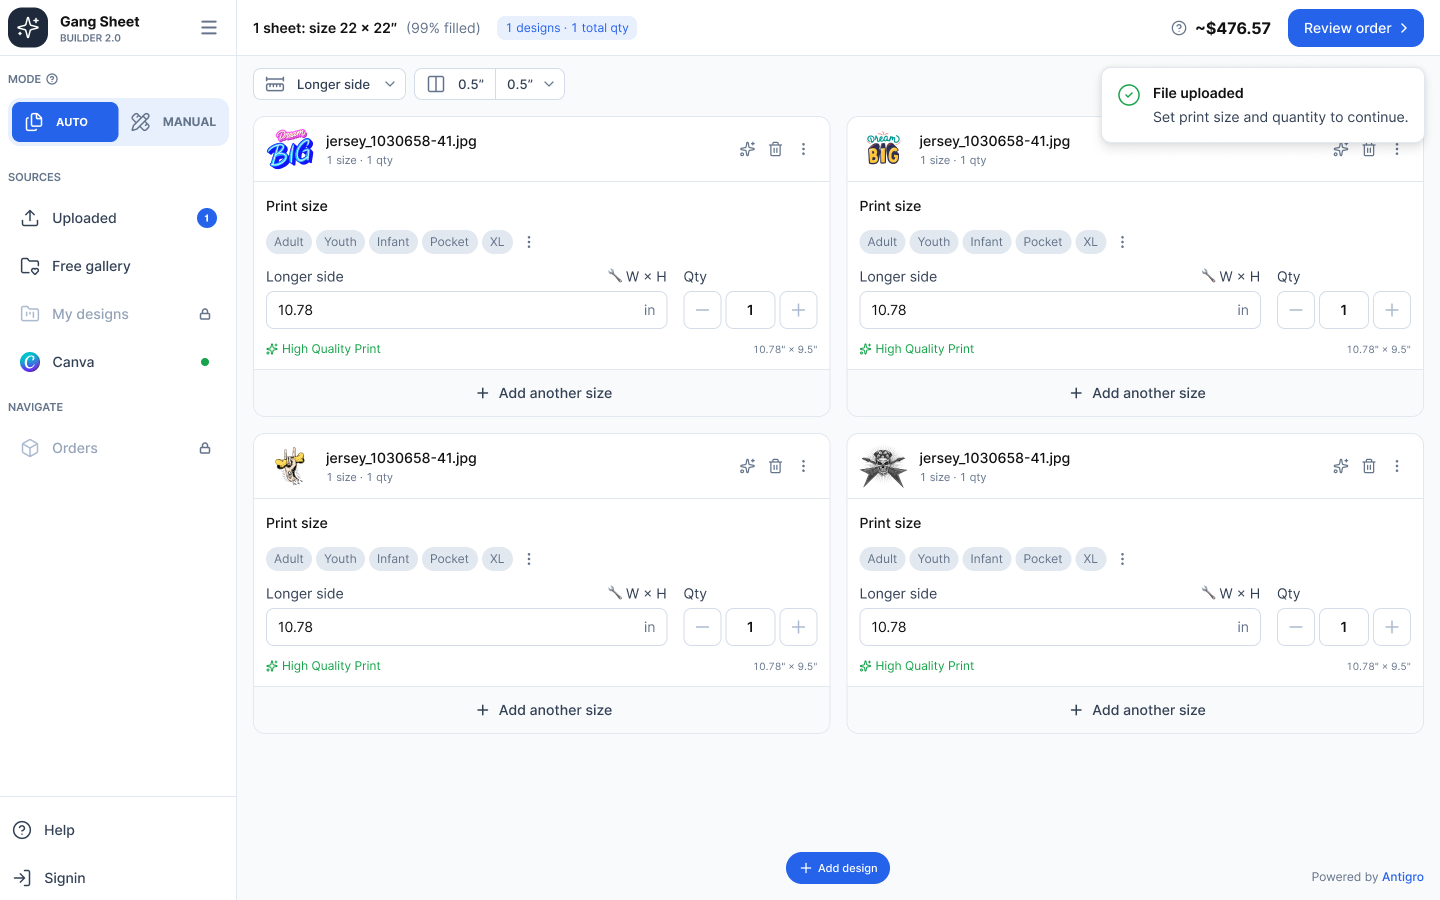Decrease quantity with minus on yellow Dream BIG card
Screen dimensions: 1440x900
click(x=1296, y=310)
